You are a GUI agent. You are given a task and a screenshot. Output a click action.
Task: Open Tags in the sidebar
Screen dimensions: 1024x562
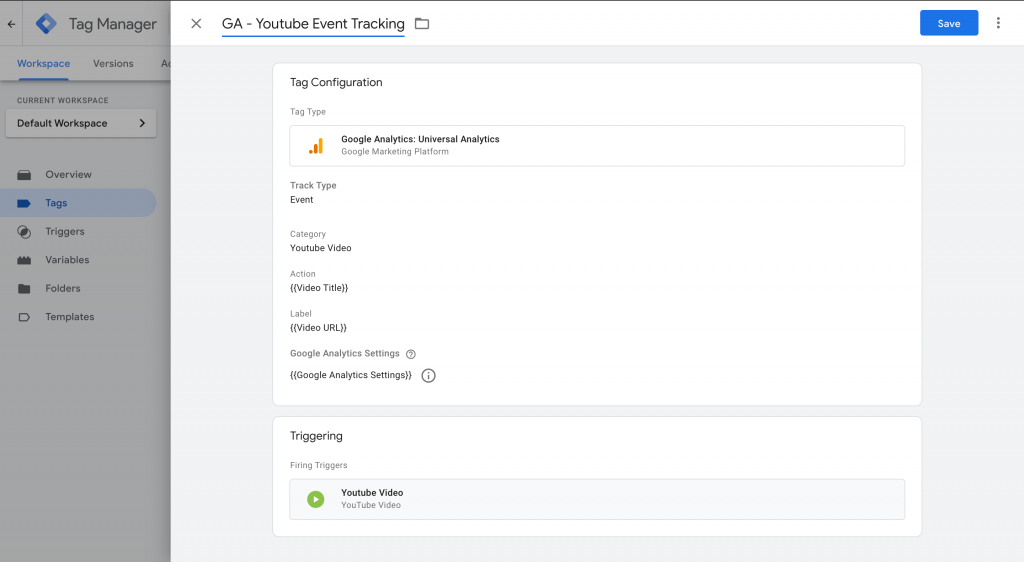pos(78,203)
